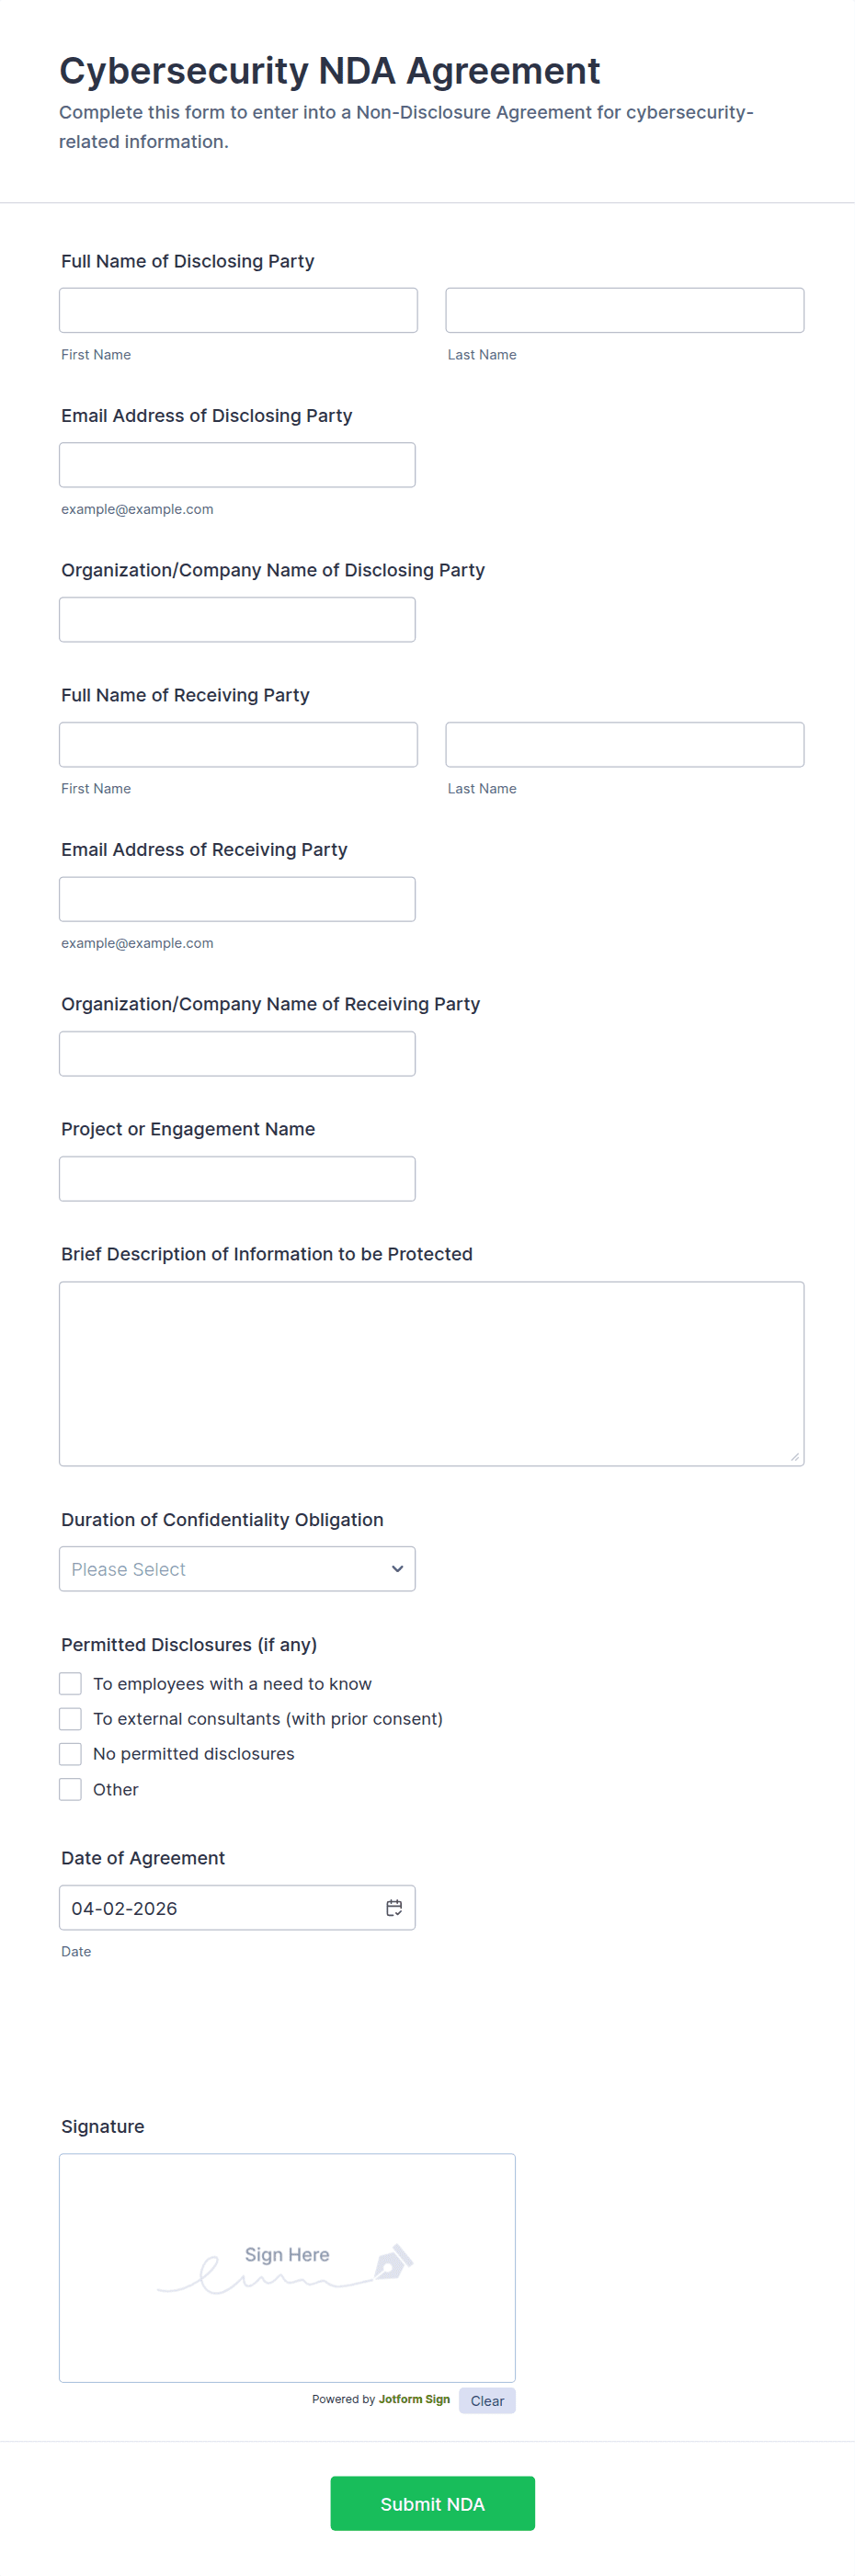Click the Disclosing Party First Name field
This screenshot has height=2576, width=855.
pos(238,310)
